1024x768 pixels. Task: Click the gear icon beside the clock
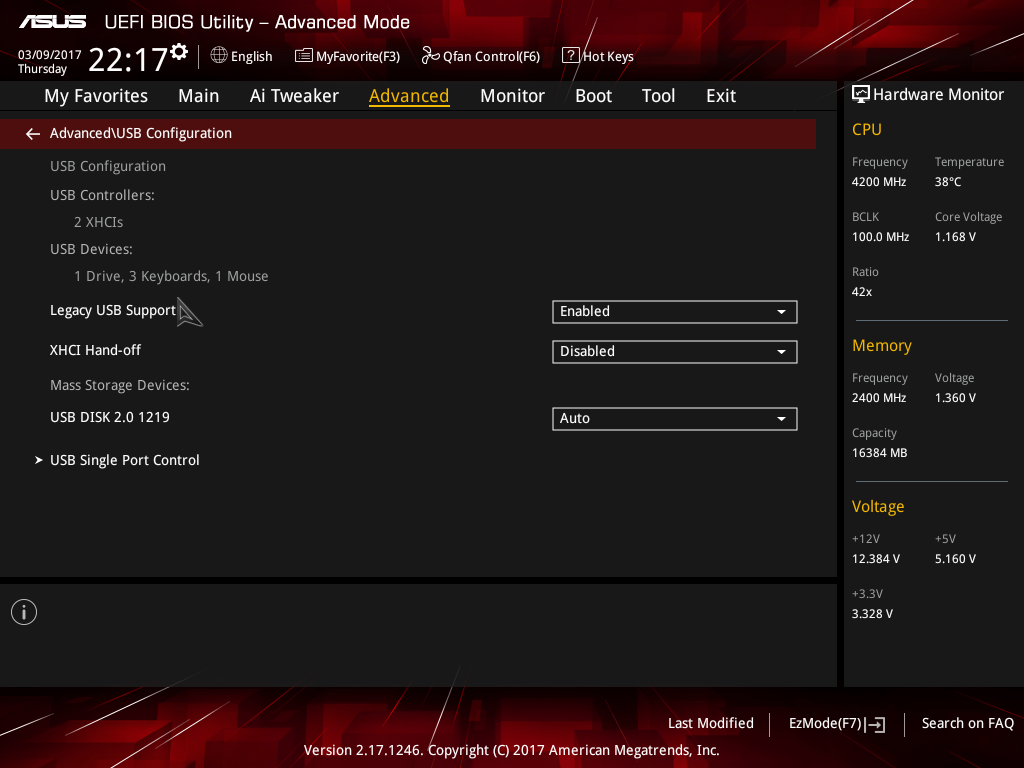pyautogui.click(x=179, y=52)
